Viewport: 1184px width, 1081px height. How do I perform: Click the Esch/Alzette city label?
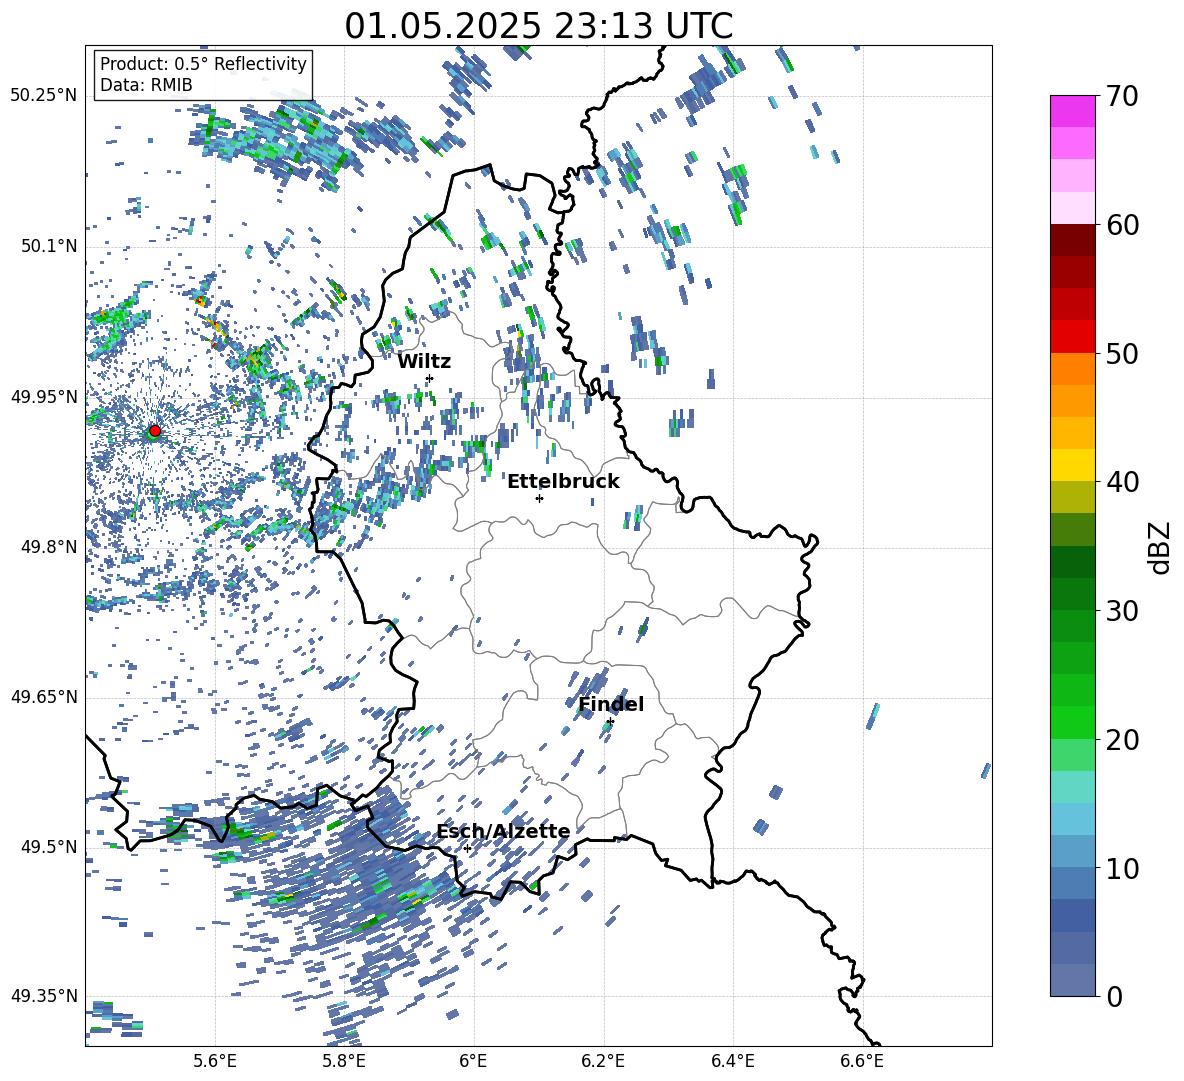(x=503, y=832)
